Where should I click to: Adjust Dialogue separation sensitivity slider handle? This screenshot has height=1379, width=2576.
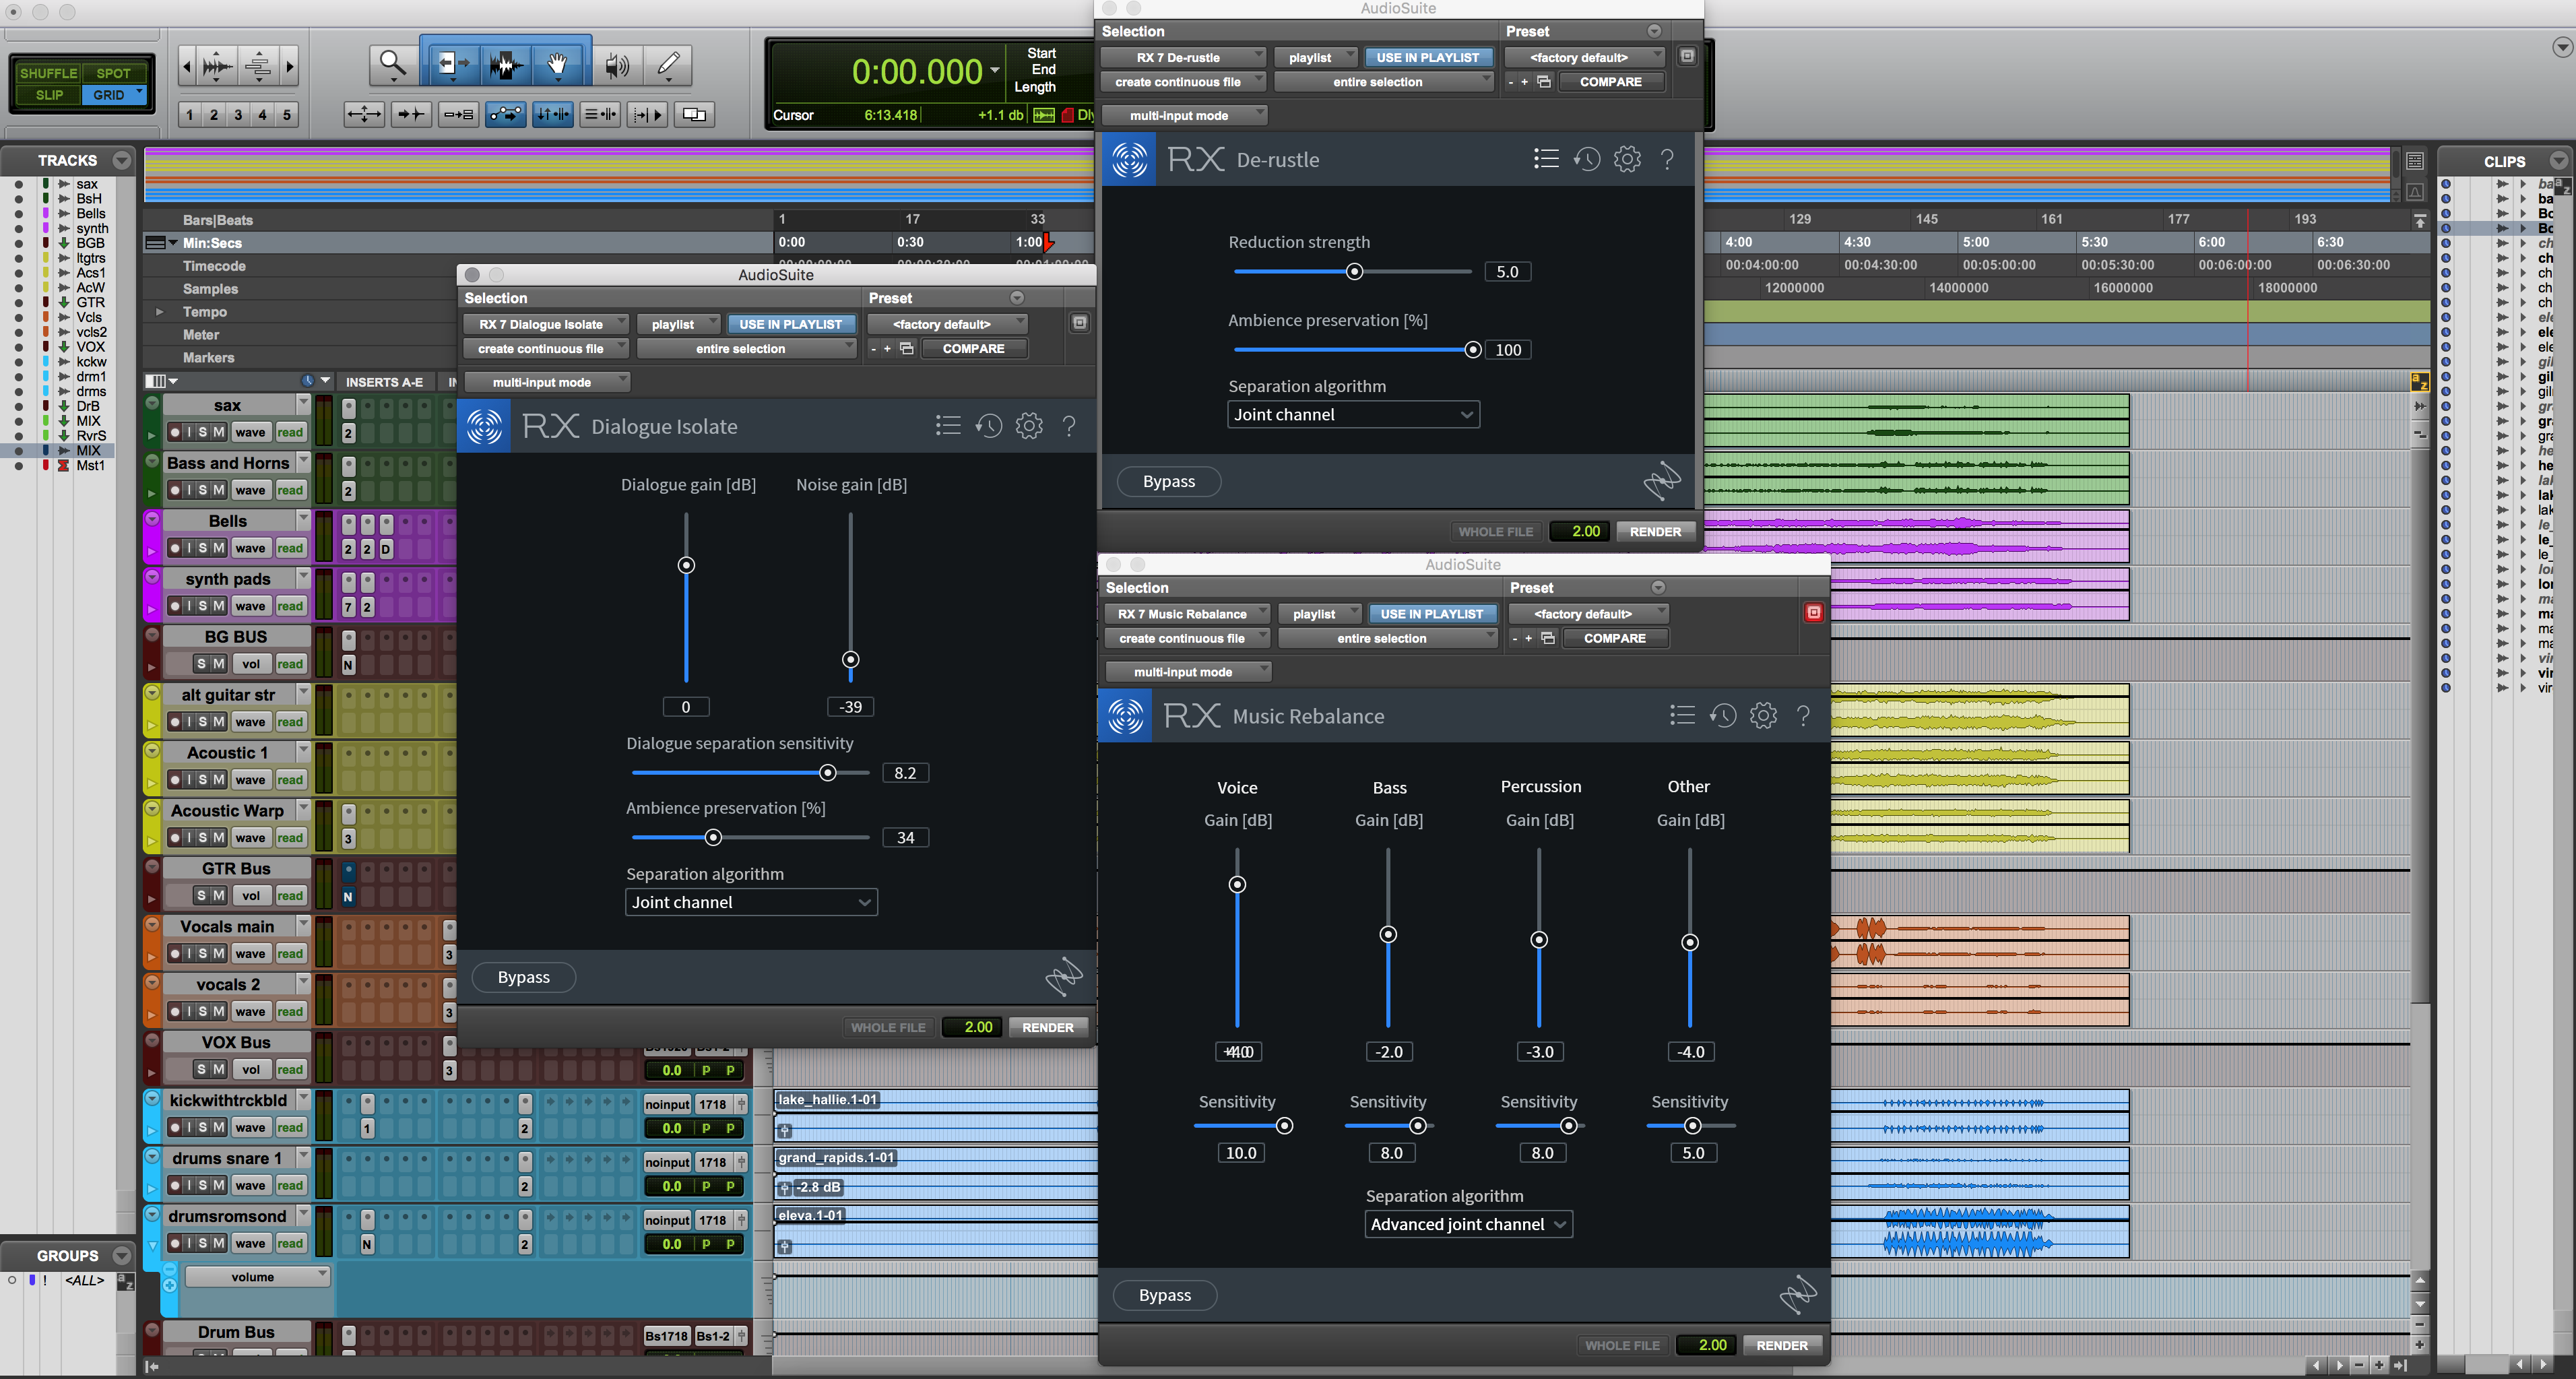click(827, 773)
